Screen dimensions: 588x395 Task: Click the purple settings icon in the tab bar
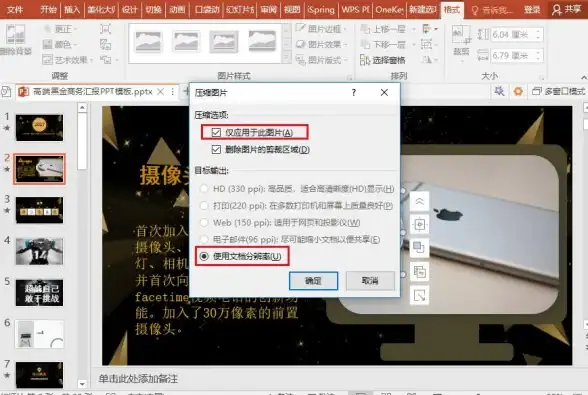click(x=499, y=91)
